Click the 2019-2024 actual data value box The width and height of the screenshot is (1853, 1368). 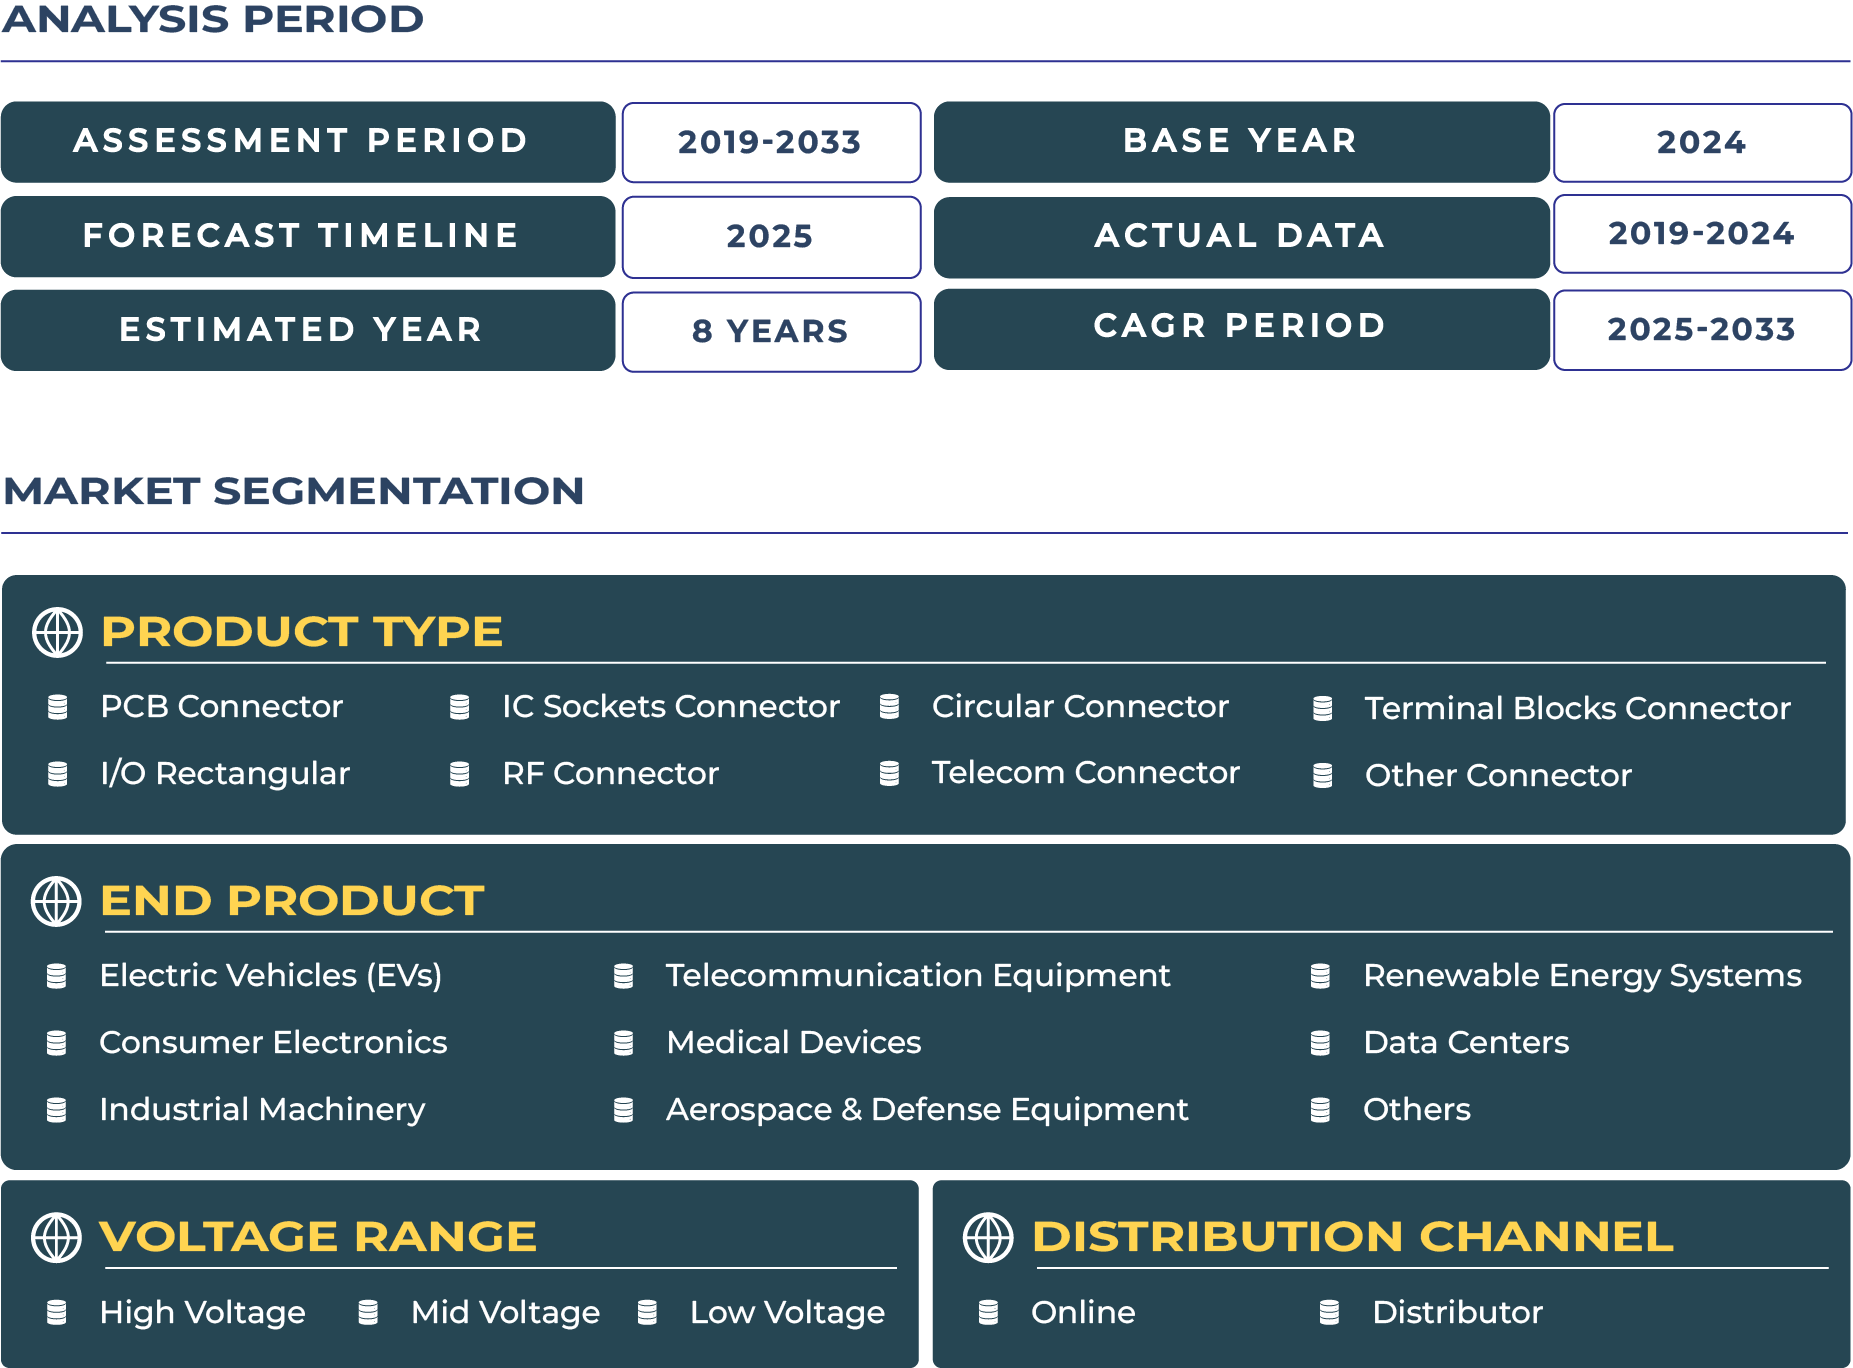pos(1702,234)
